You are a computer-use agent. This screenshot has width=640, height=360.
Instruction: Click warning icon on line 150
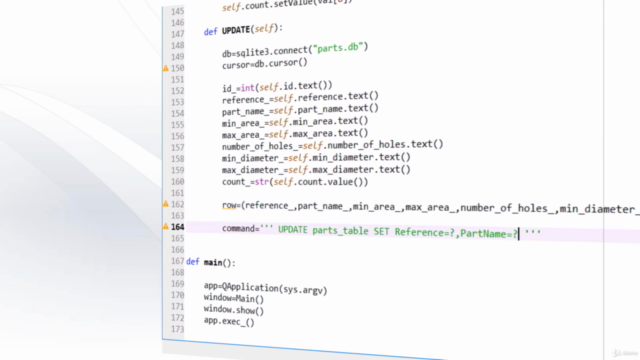[x=166, y=68]
